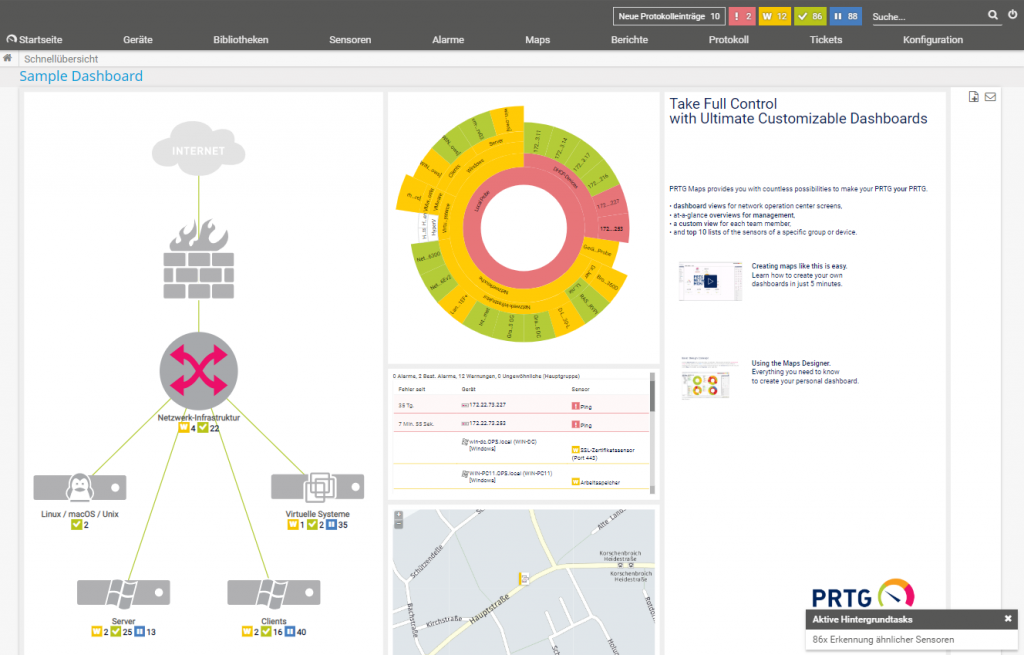Viewport: 1024px width, 655px height.
Task: Open the Konfiguration menu
Action: click(932, 40)
